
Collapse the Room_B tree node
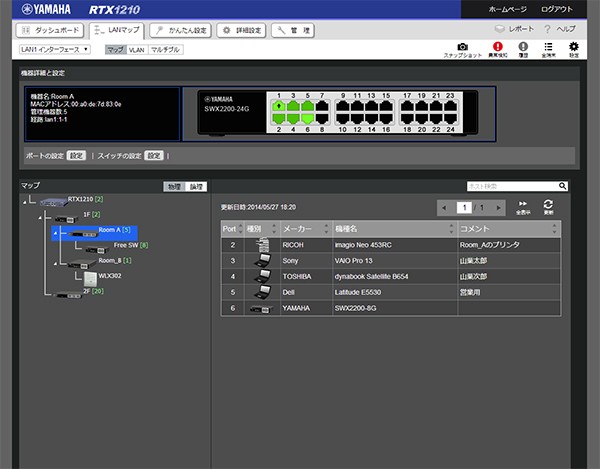click(x=55, y=264)
